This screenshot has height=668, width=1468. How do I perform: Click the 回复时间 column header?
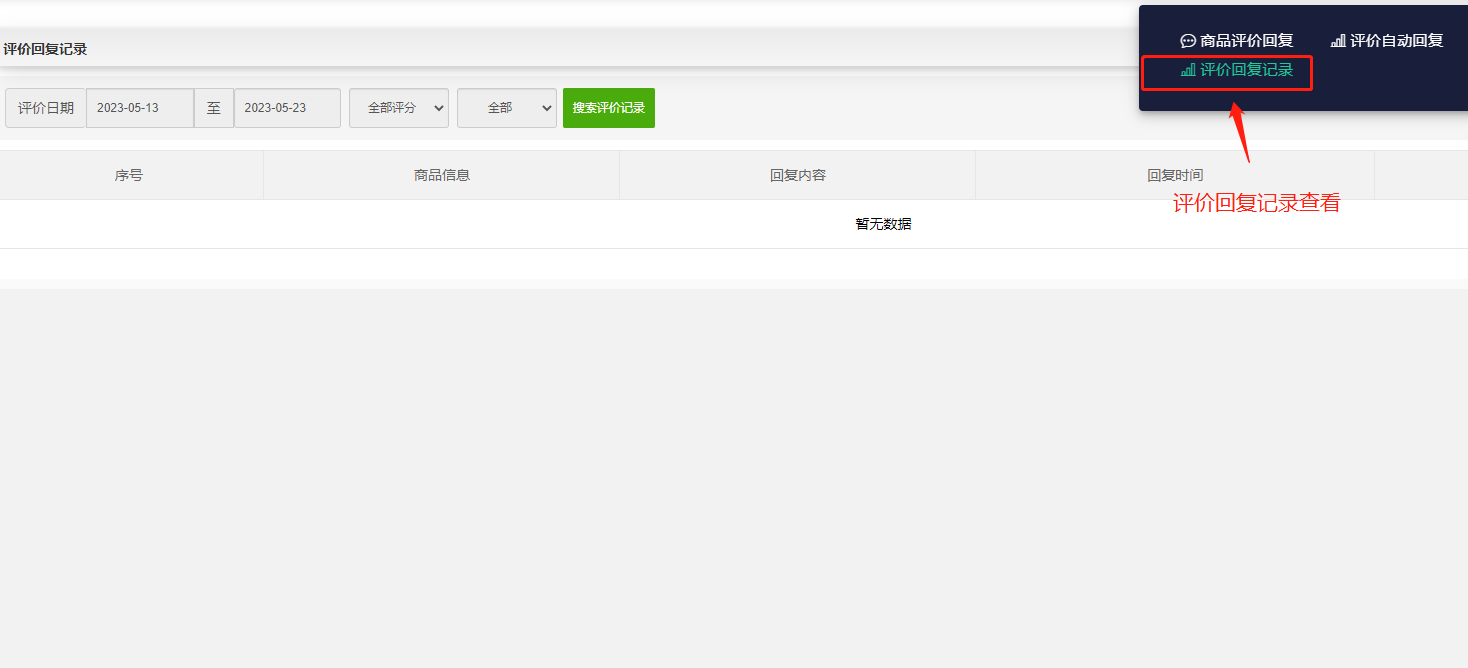tap(1174, 175)
